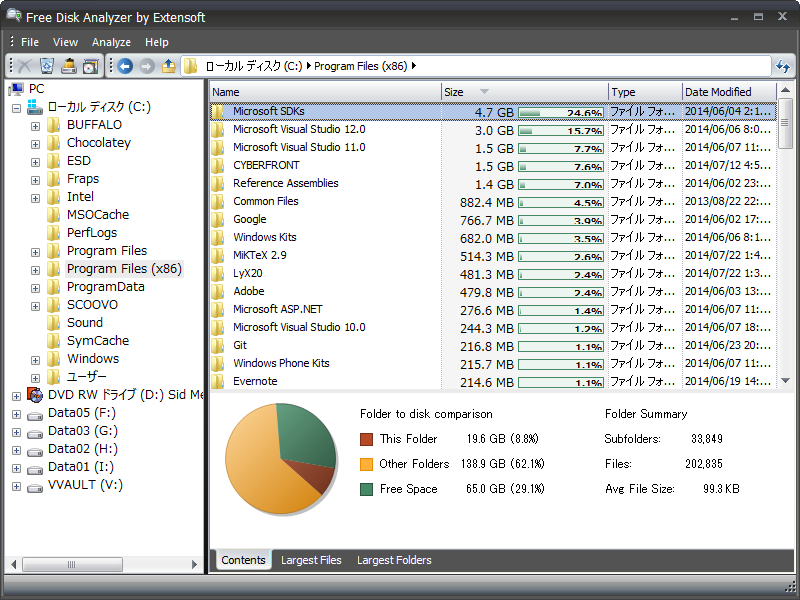Screen dimensions: 800x600
Task: Click the delete (X) toolbar icon
Action: coord(24,66)
